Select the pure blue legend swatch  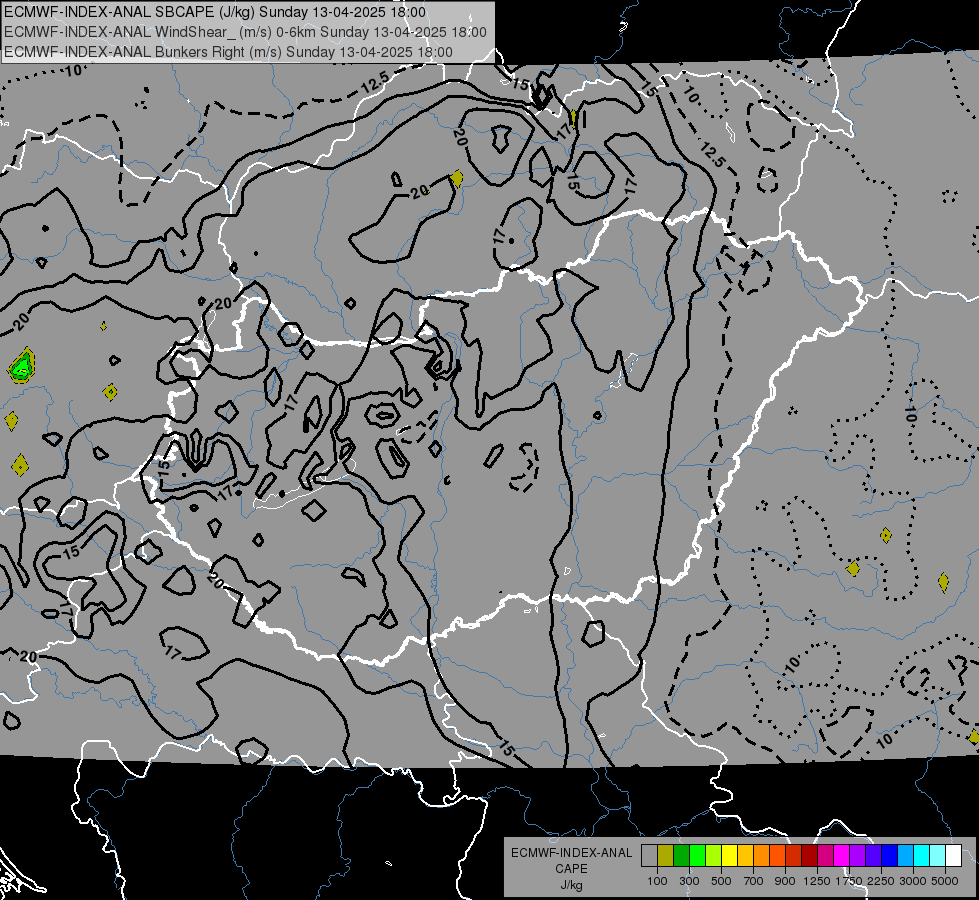(889, 856)
